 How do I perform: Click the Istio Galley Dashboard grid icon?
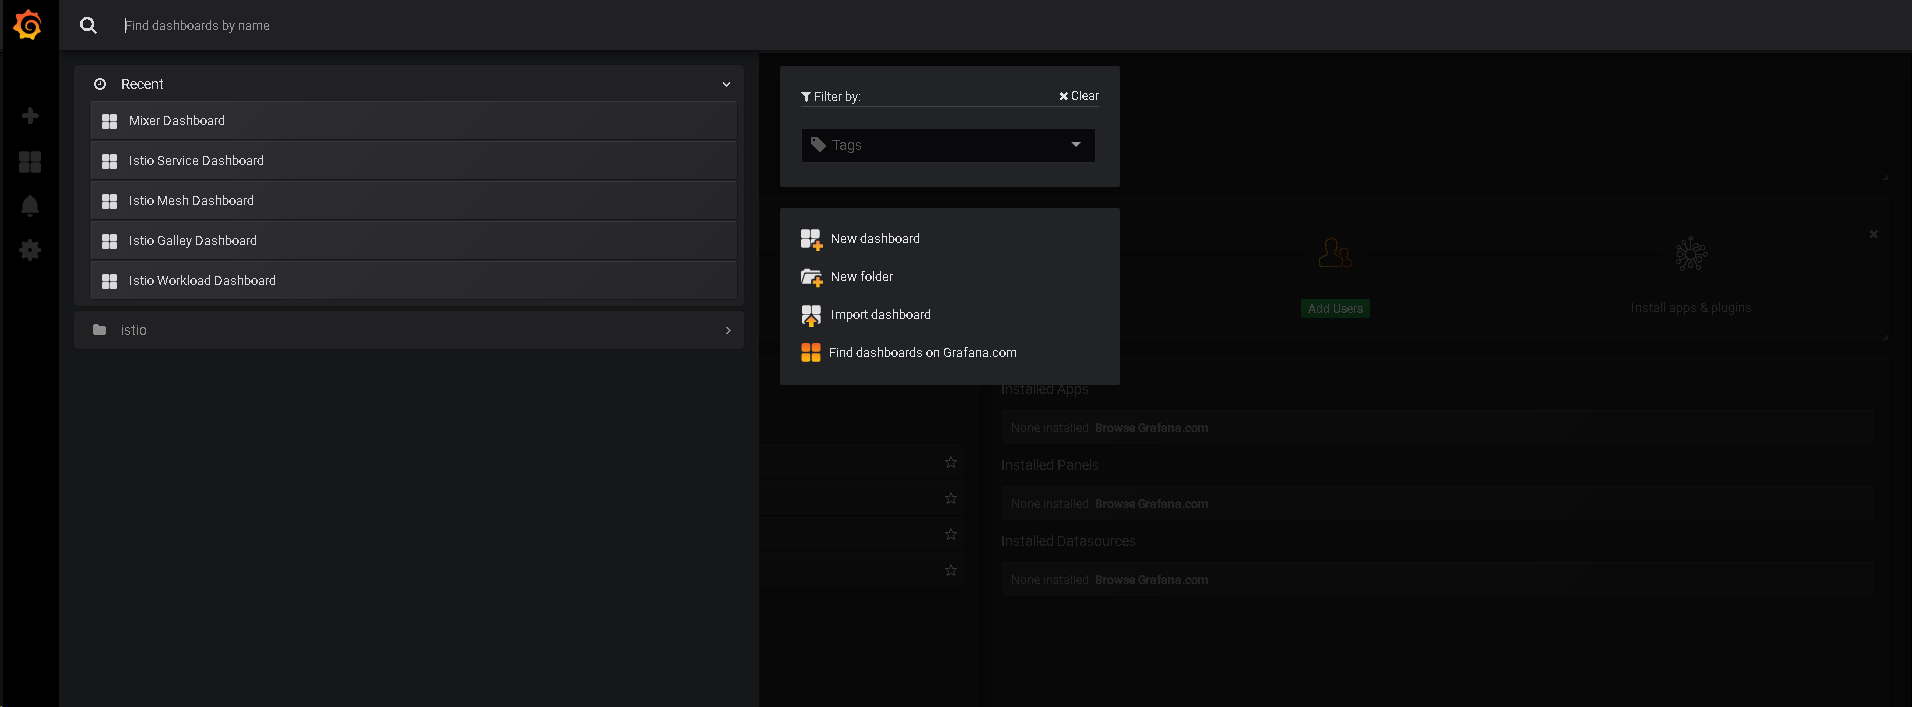110,241
